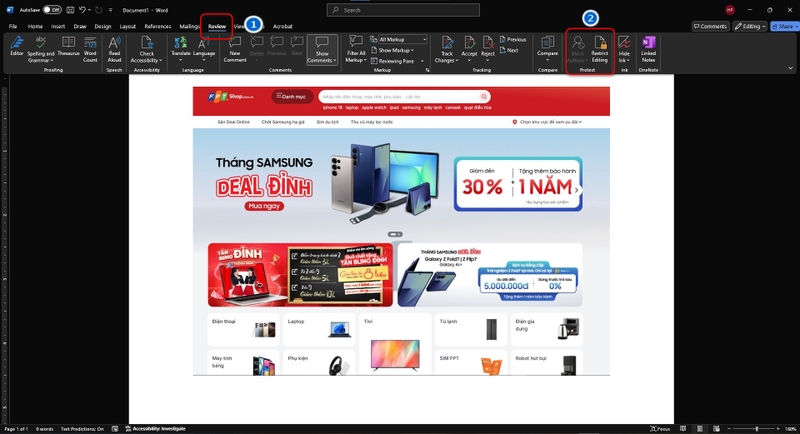
Task: Start Read Aloud
Action: (114, 49)
